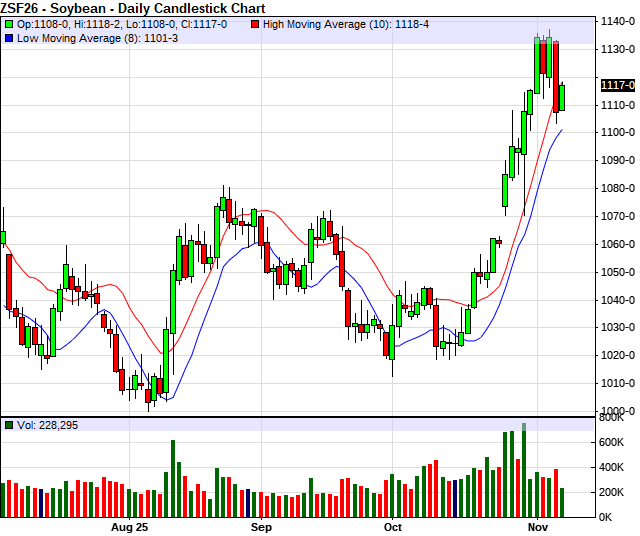Screen dimensions: 640x536
Task: Click the Oct month label on time axis
Action: pos(392,526)
